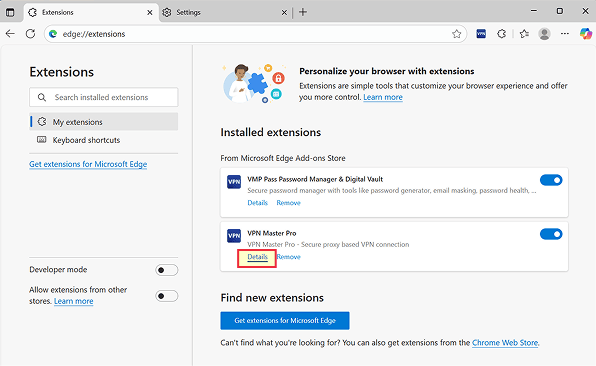Open Settings and more ellipsis menu
The width and height of the screenshot is (596, 366).
[x=565, y=34]
